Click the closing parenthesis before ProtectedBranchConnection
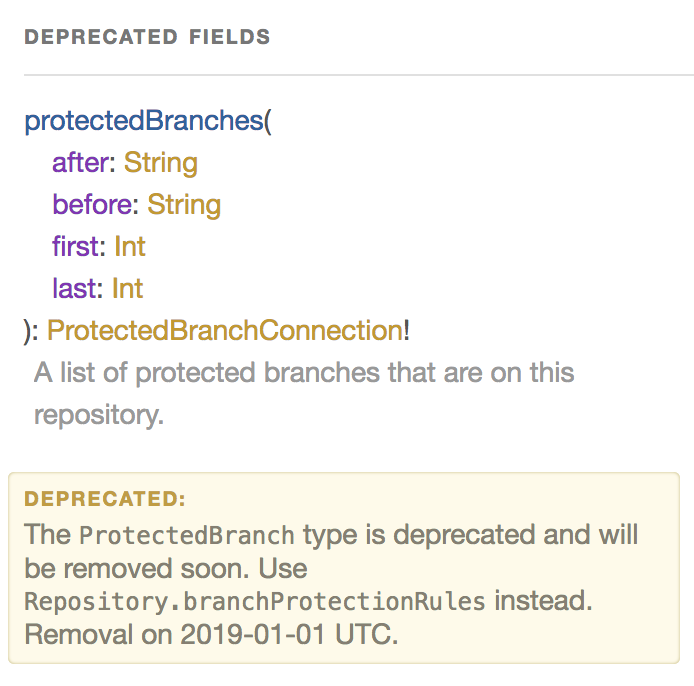This screenshot has width=694, height=686. (28, 331)
